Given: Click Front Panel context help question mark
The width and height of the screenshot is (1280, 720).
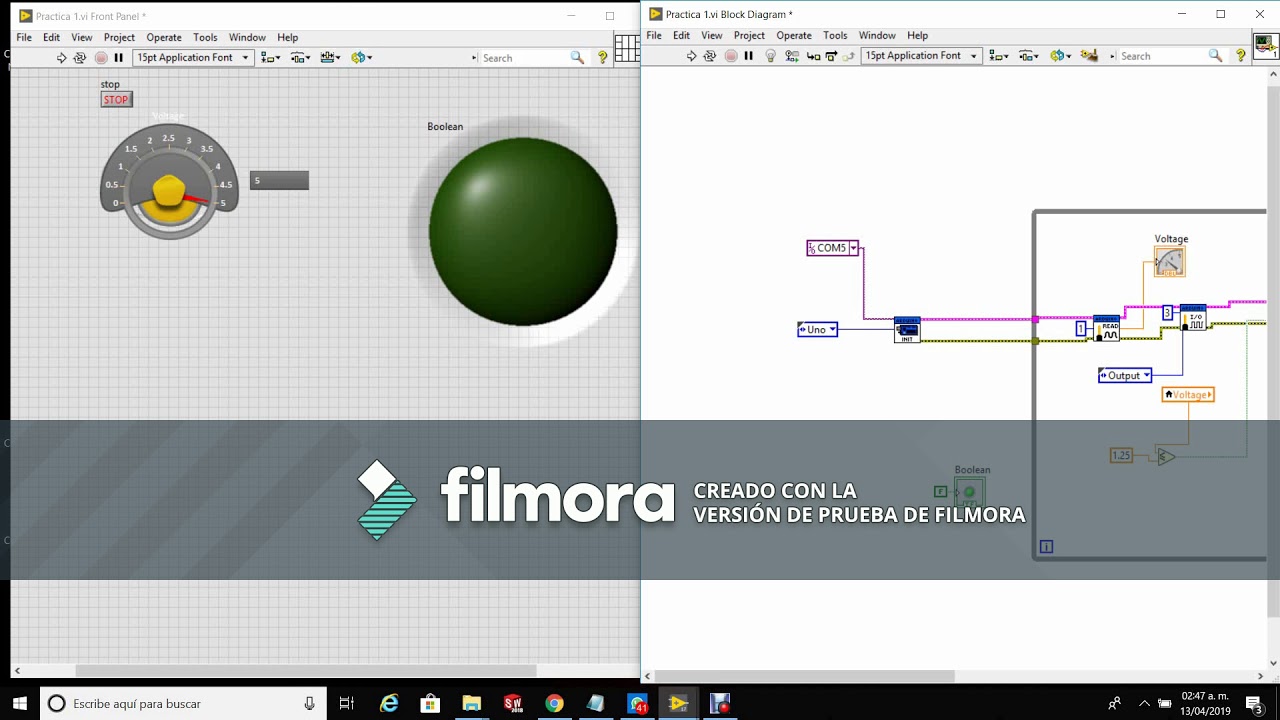Looking at the screenshot, I should tap(602, 58).
